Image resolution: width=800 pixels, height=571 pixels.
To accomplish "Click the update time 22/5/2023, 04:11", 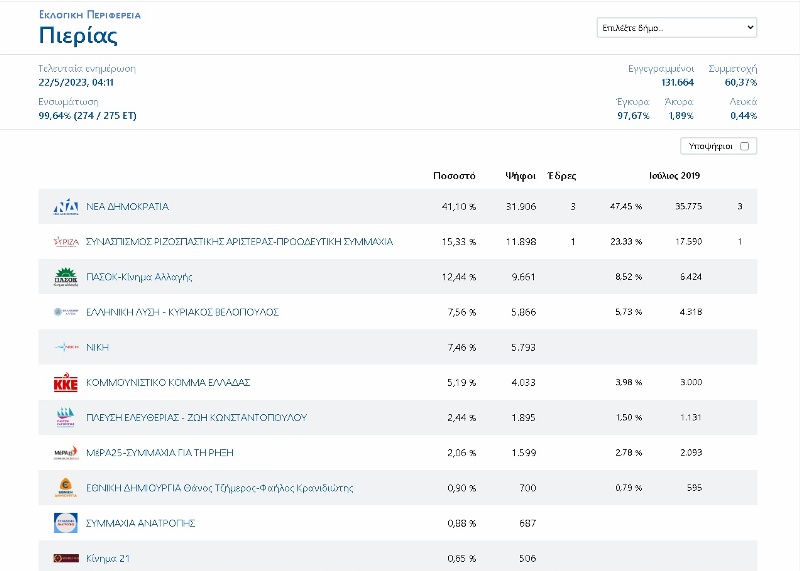I will pyautogui.click(x=76, y=83).
